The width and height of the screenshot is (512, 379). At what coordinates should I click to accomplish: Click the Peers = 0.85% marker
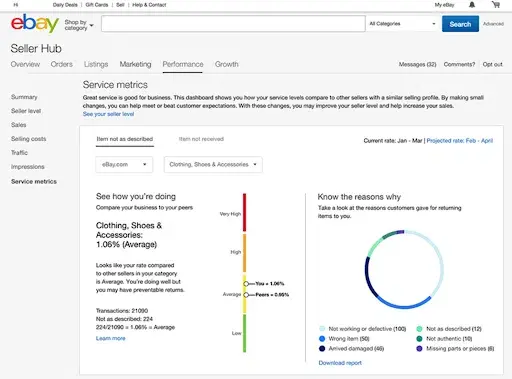coord(246,295)
